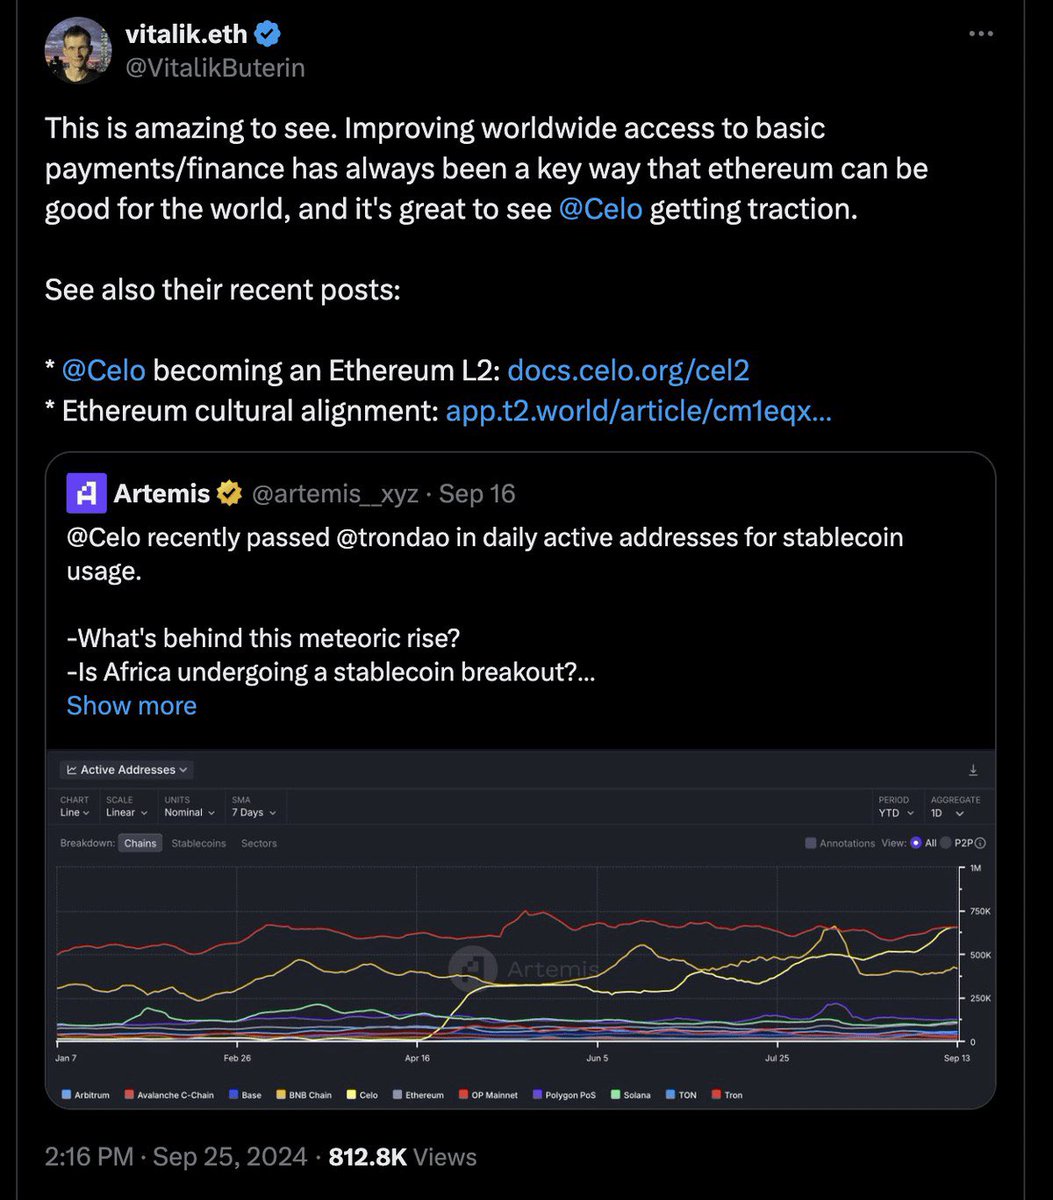Toggle the Celo yellow legend swatch
This screenshot has width=1053, height=1200.
coord(351,1095)
